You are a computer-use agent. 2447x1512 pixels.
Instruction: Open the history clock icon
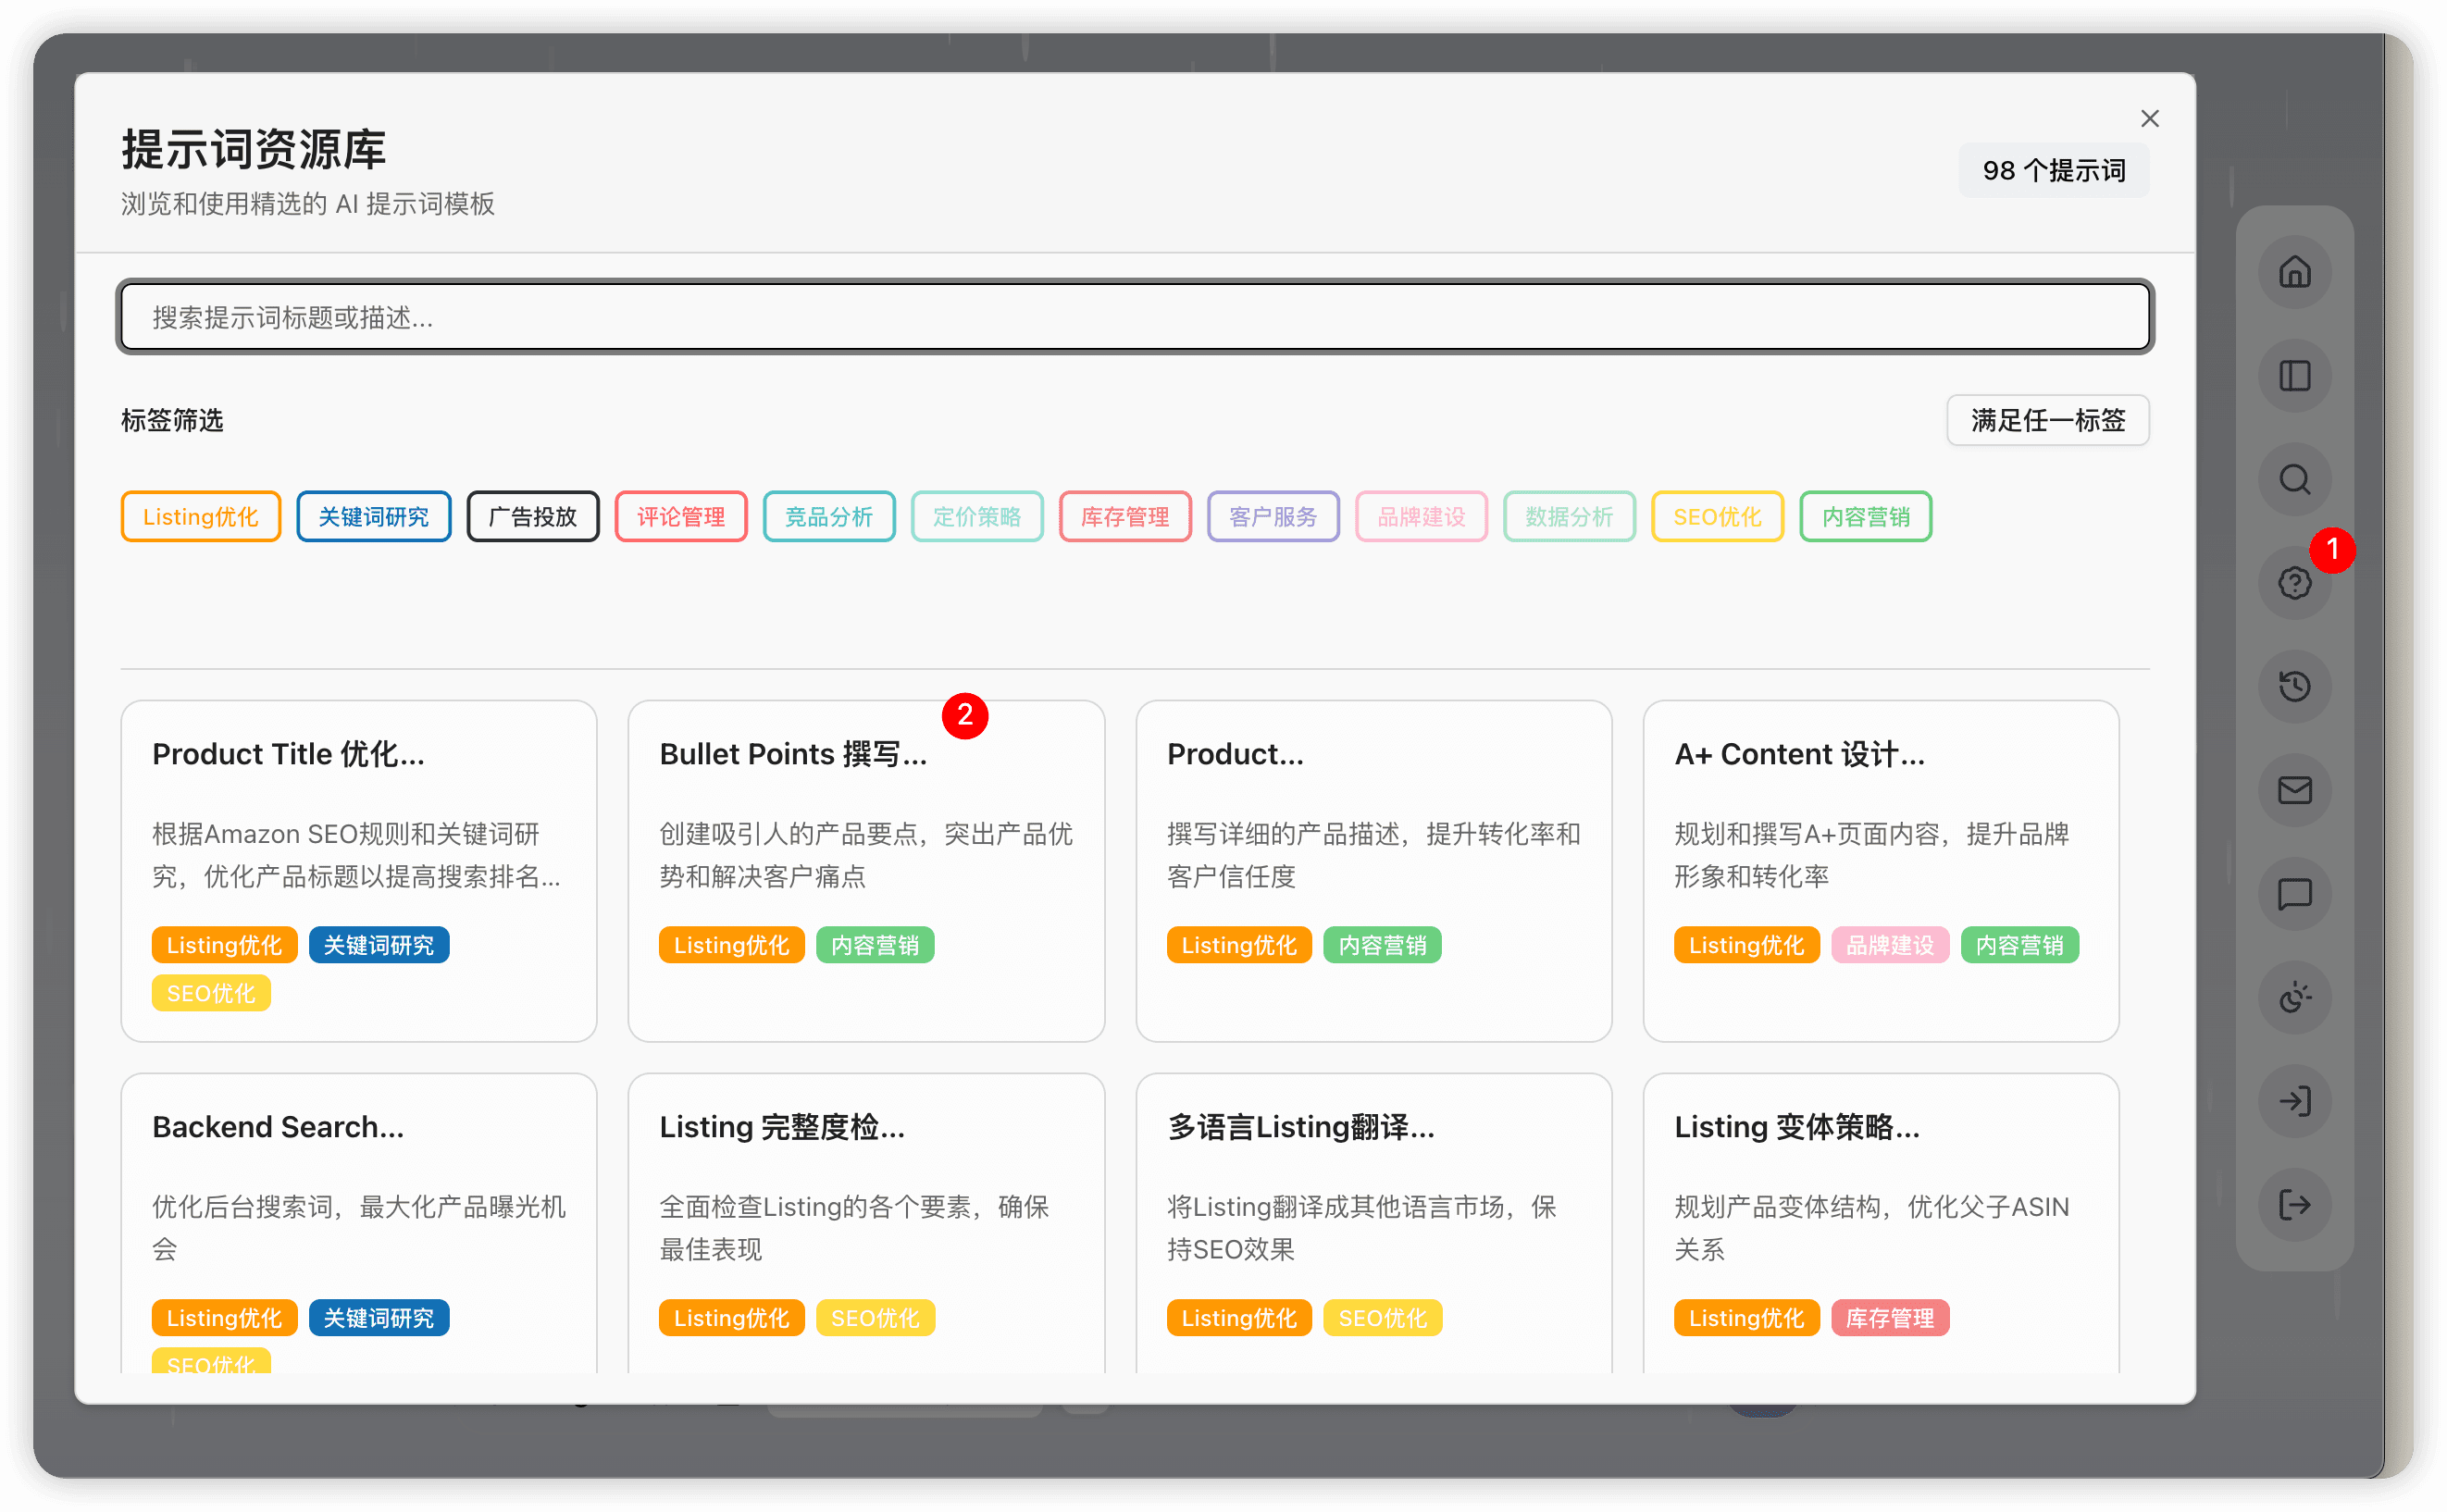pos(2294,686)
